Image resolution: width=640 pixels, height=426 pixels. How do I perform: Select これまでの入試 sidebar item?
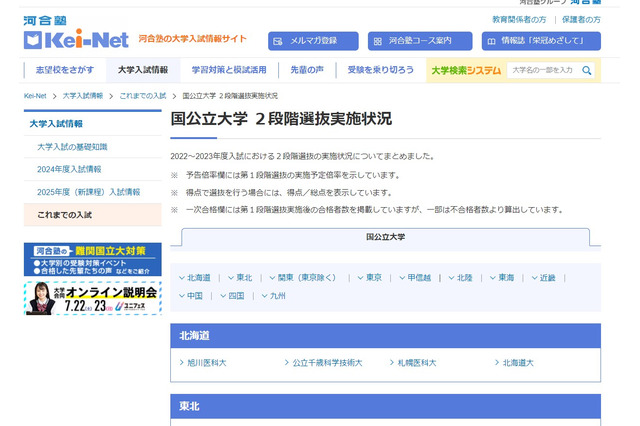coord(93,215)
